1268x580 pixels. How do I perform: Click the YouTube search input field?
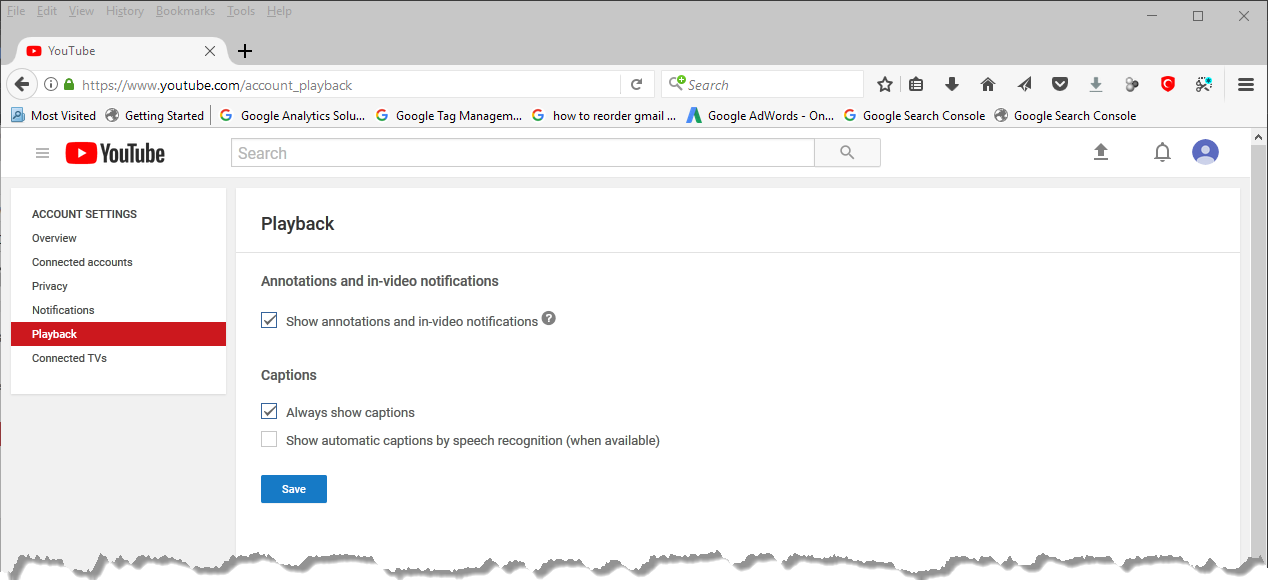522,153
